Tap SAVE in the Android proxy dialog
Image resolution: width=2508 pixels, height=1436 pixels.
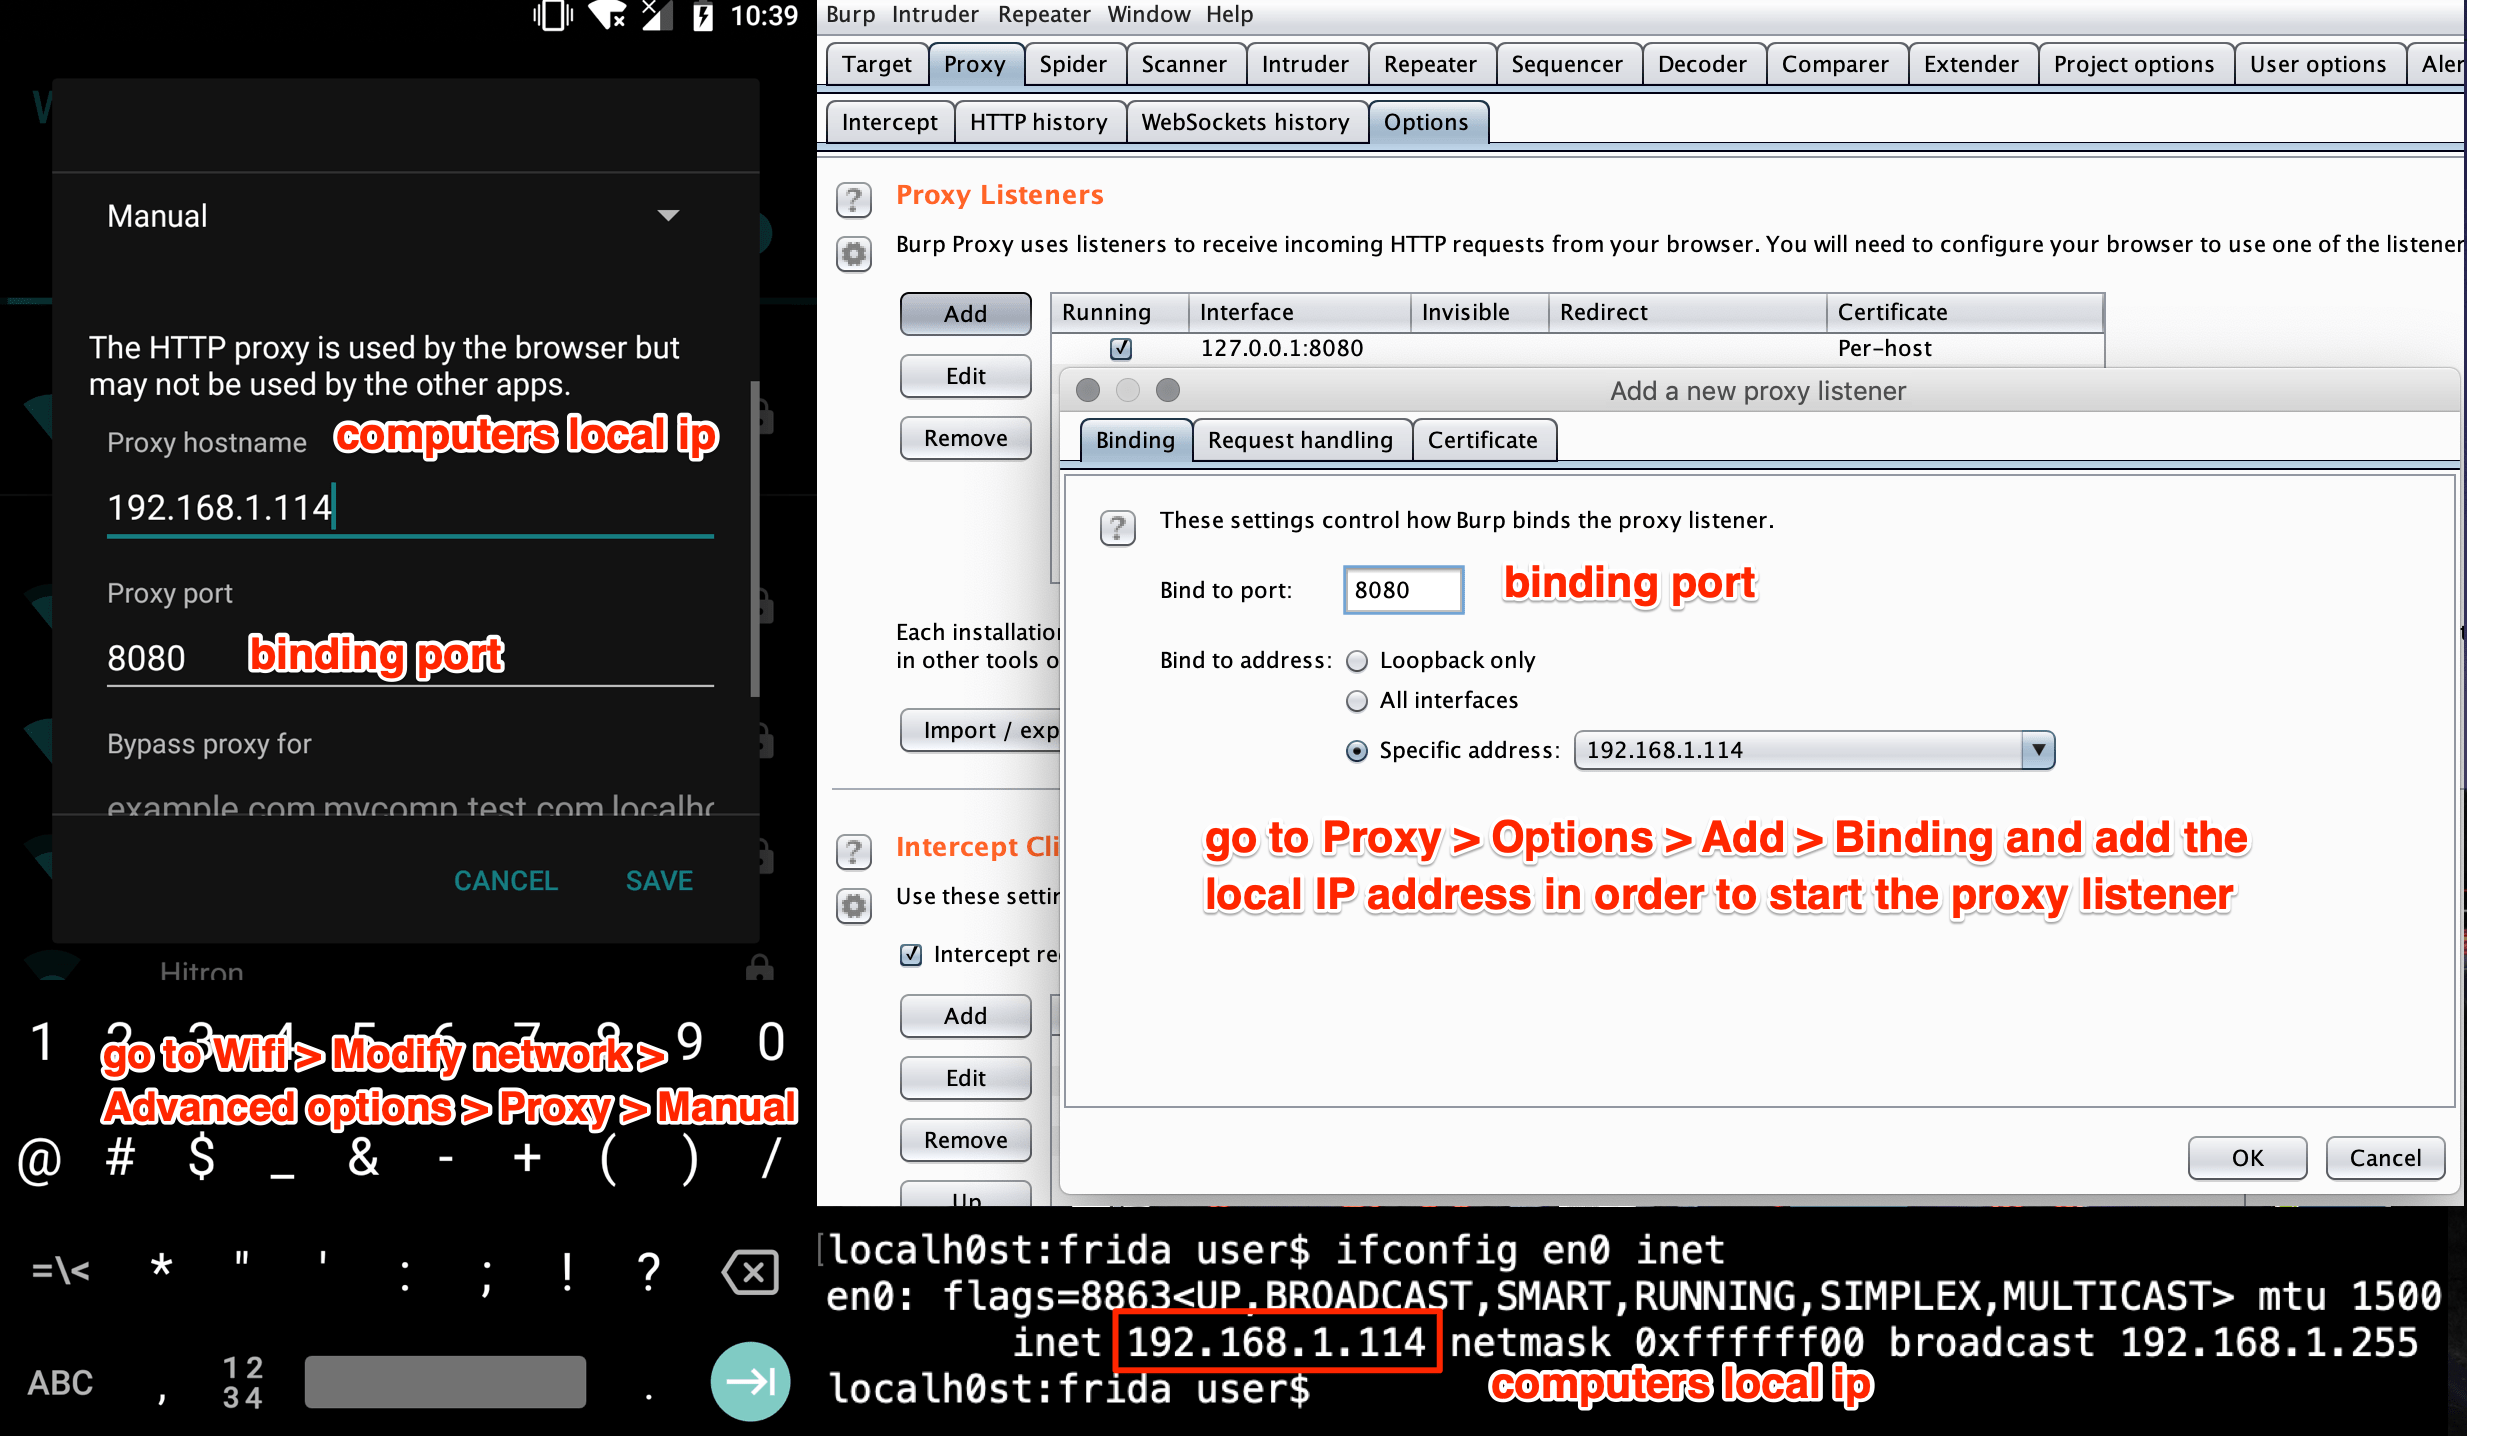[658, 881]
